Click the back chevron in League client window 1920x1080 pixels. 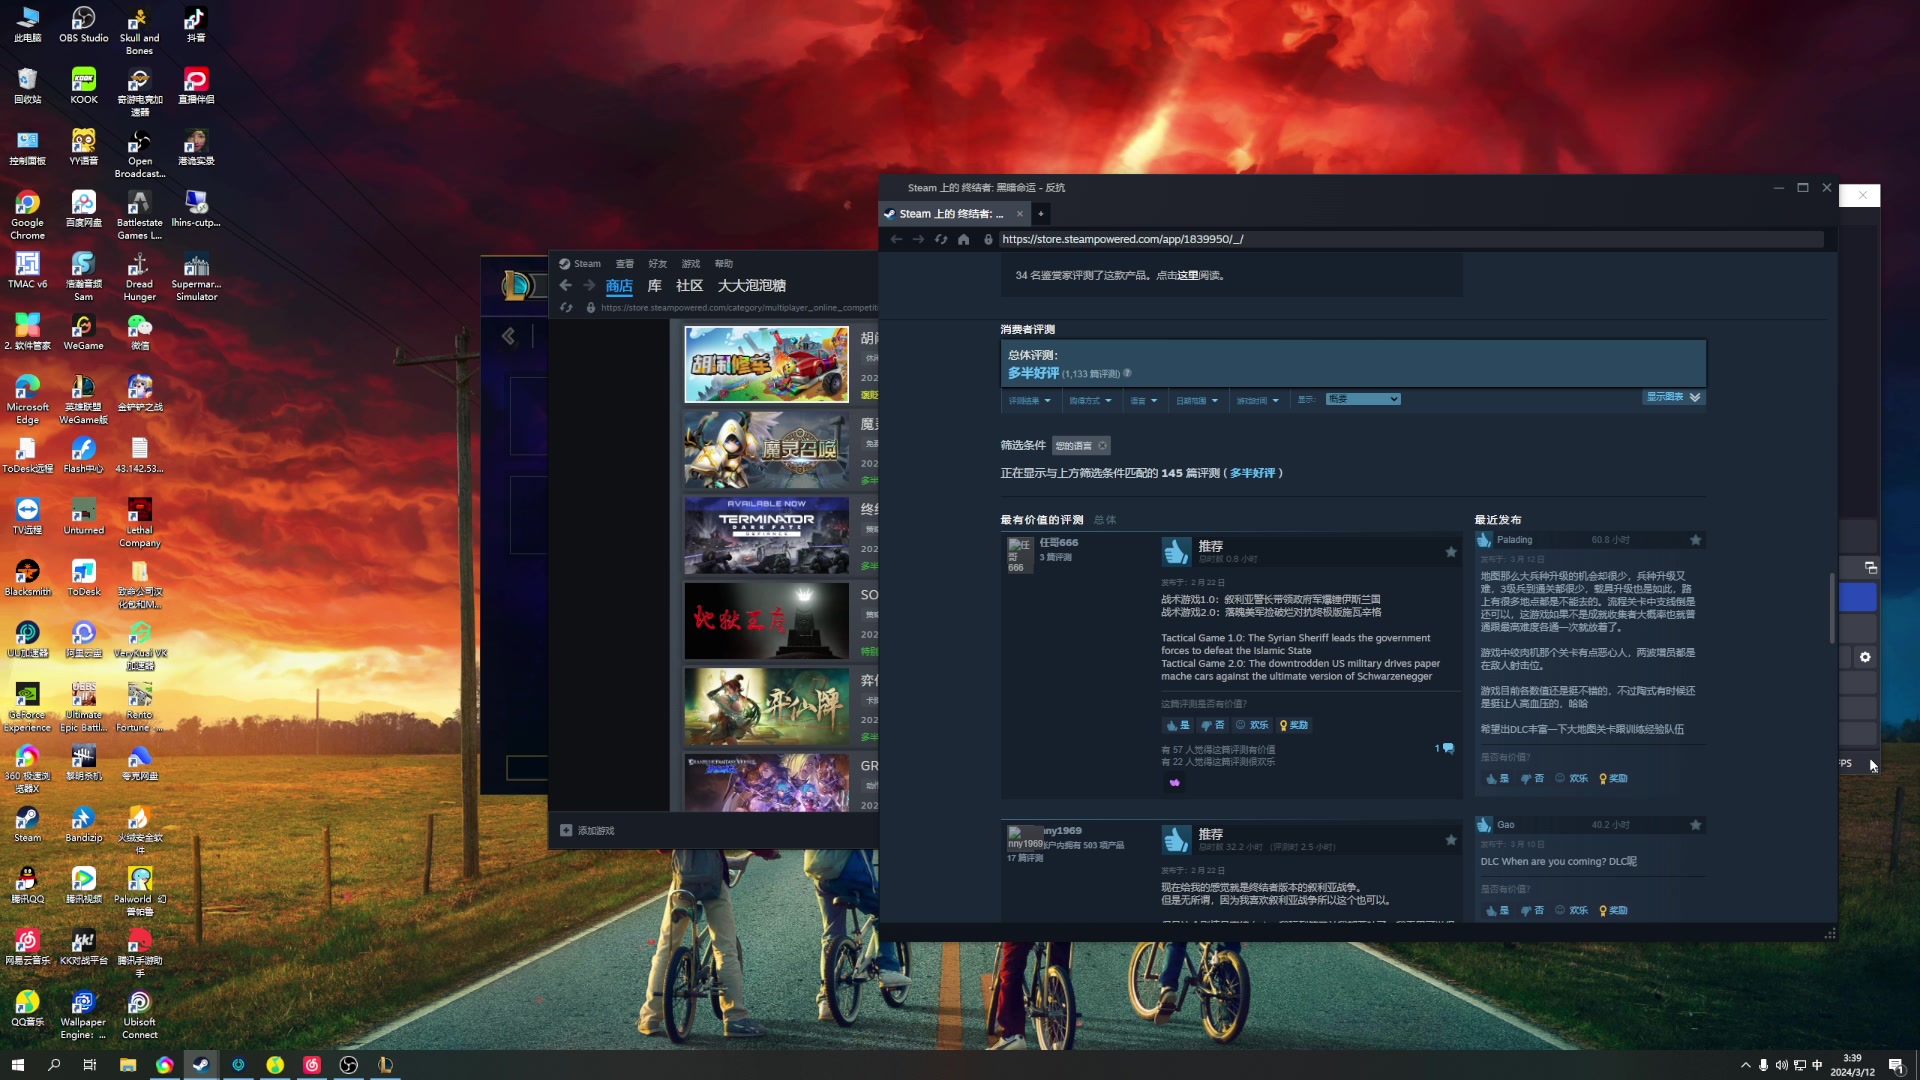point(508,336)
